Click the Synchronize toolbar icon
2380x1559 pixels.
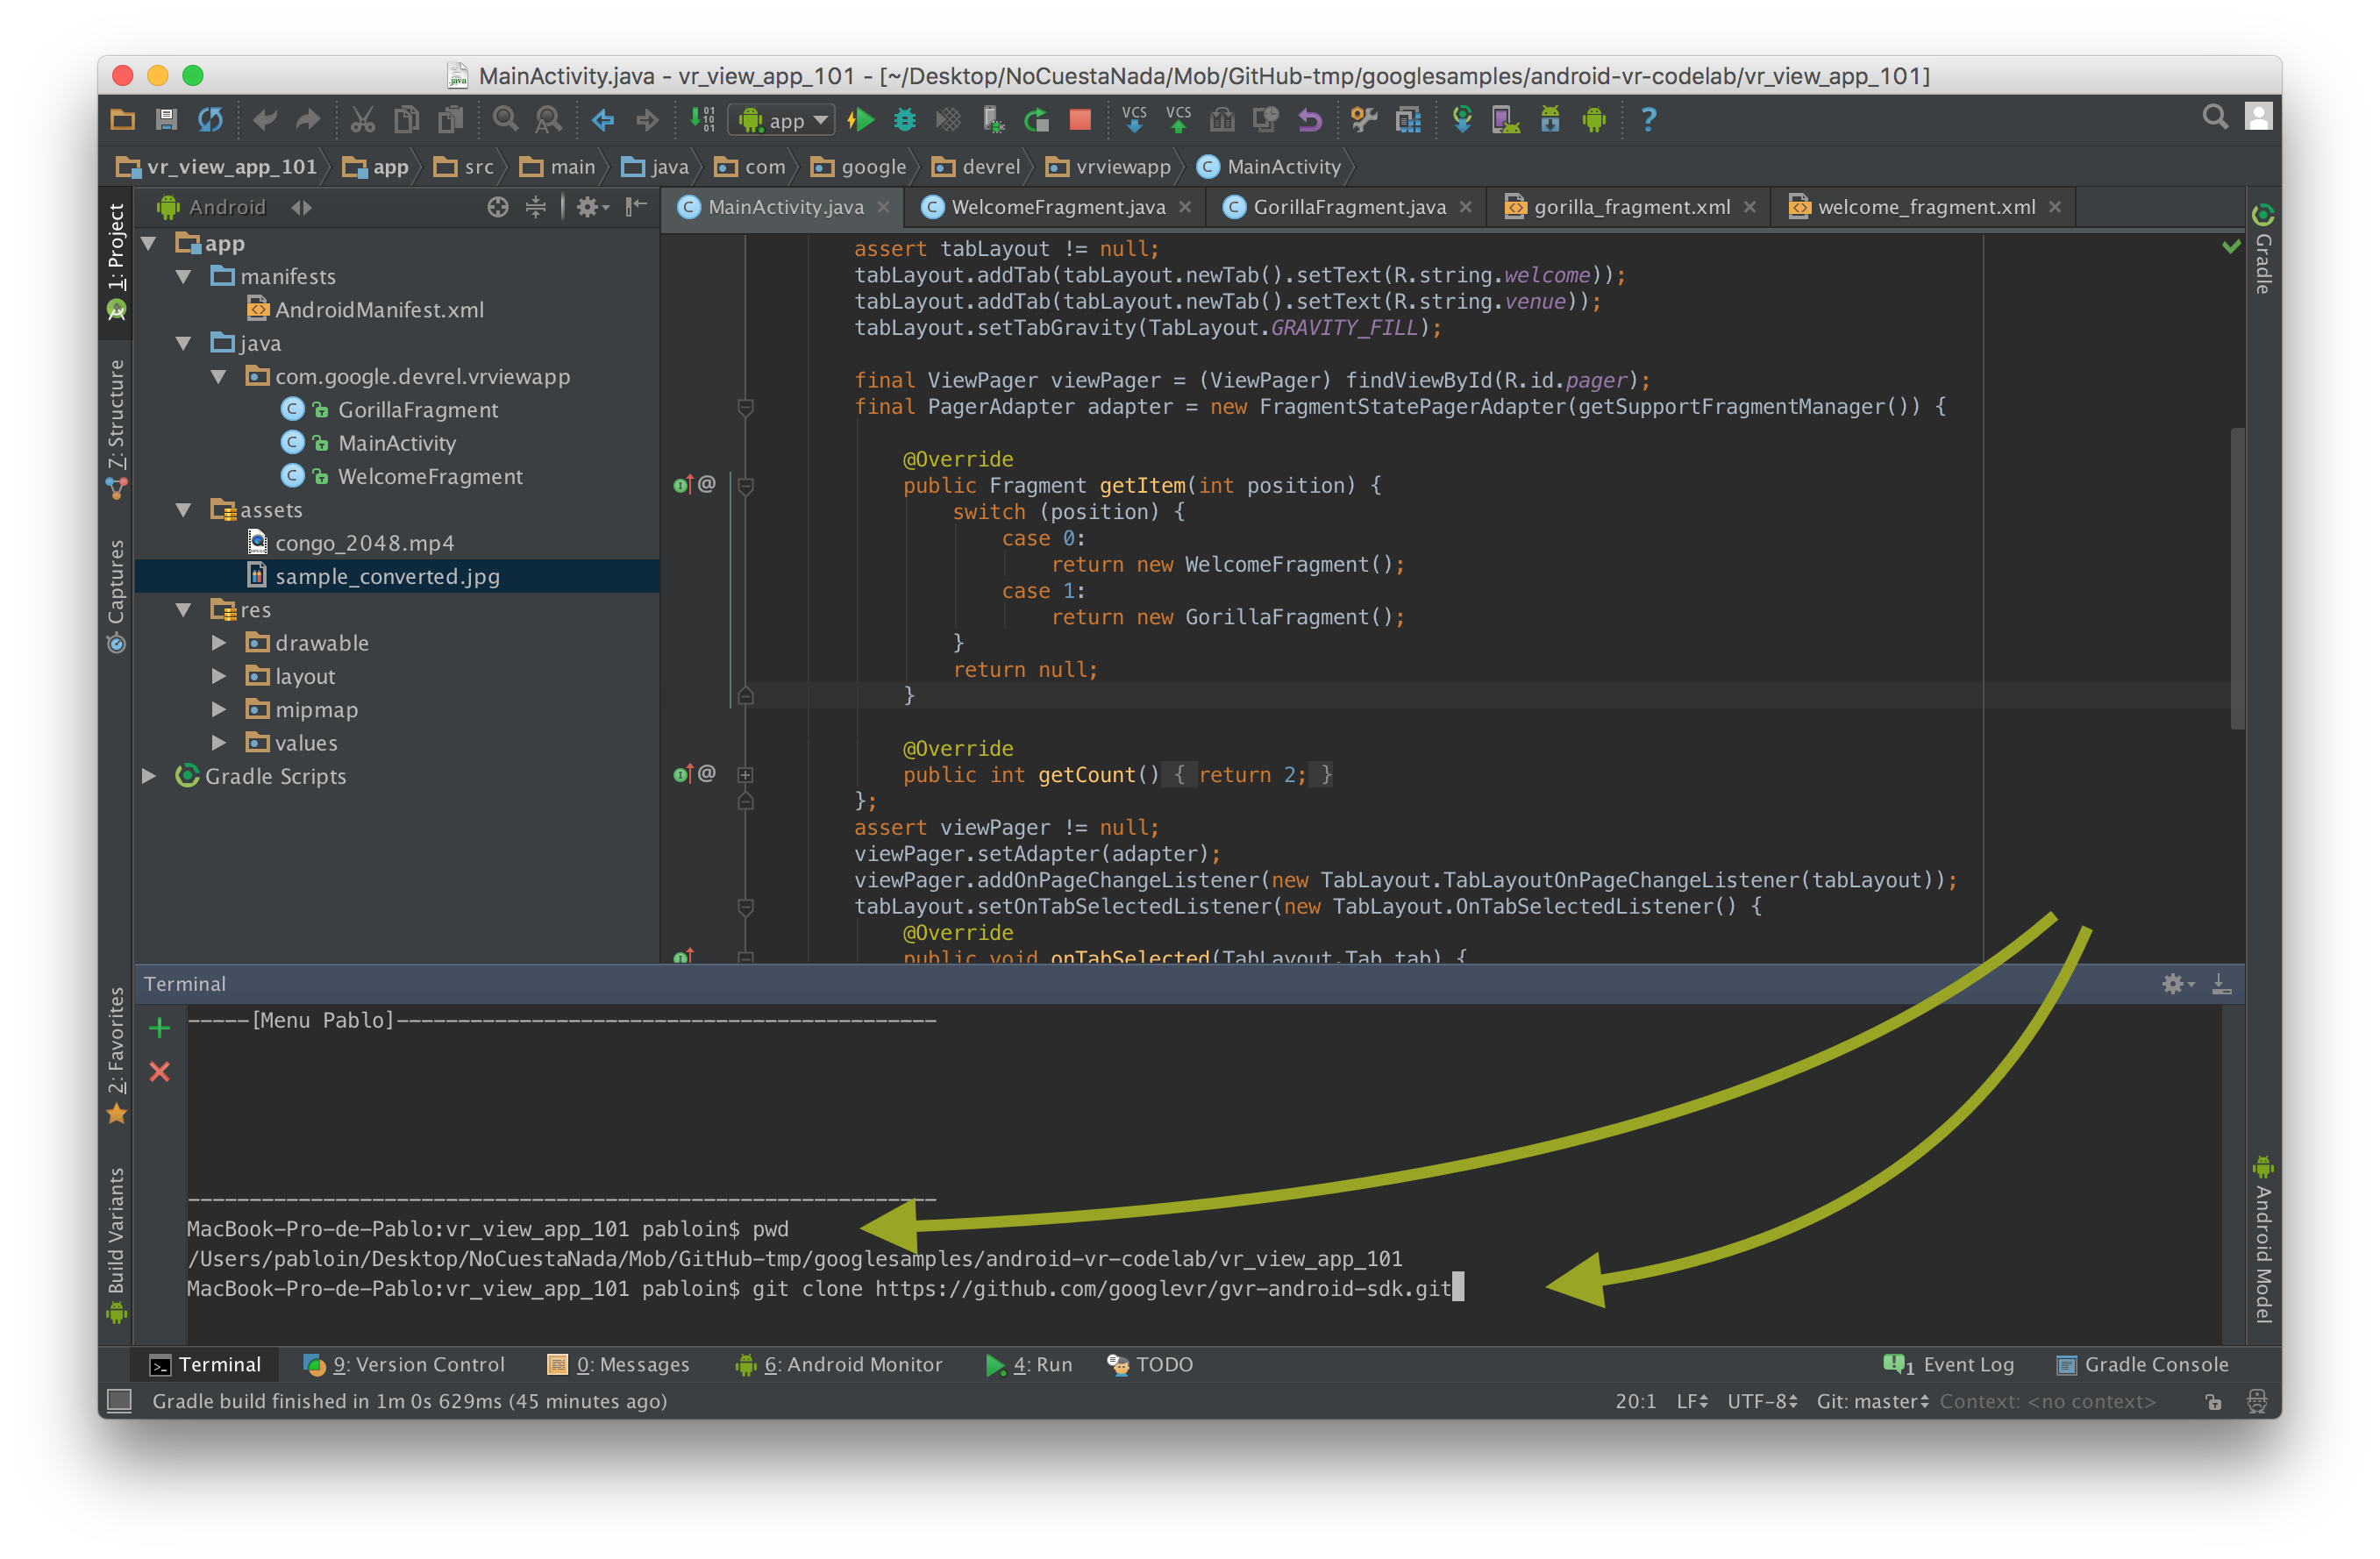(210, 120)
